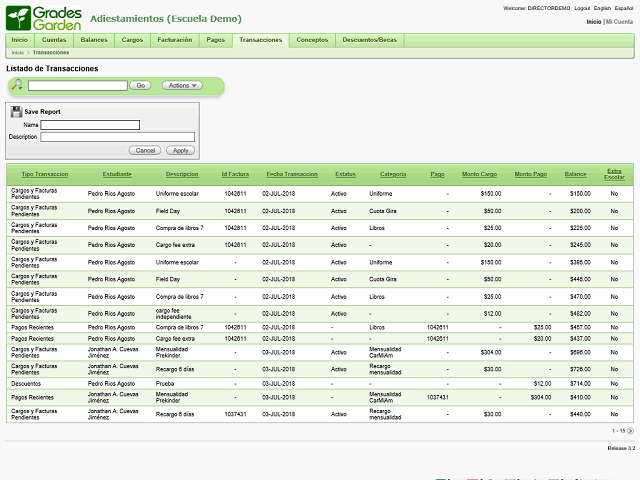Go to the Descuentos/Becas tab
The height and width of the screenshot is (480, 640).
click(369, 40)
